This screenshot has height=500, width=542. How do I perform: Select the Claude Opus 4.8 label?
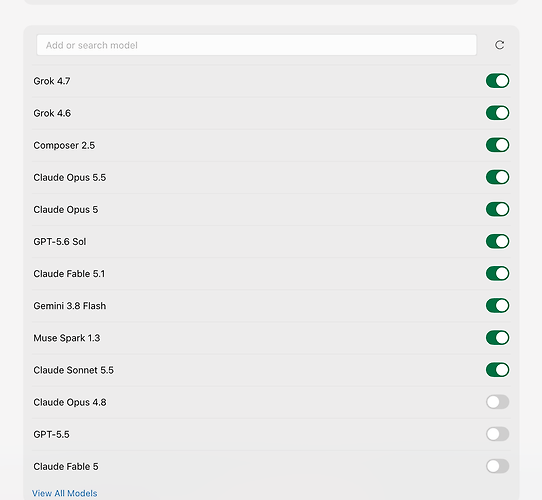tap(70, 402)
